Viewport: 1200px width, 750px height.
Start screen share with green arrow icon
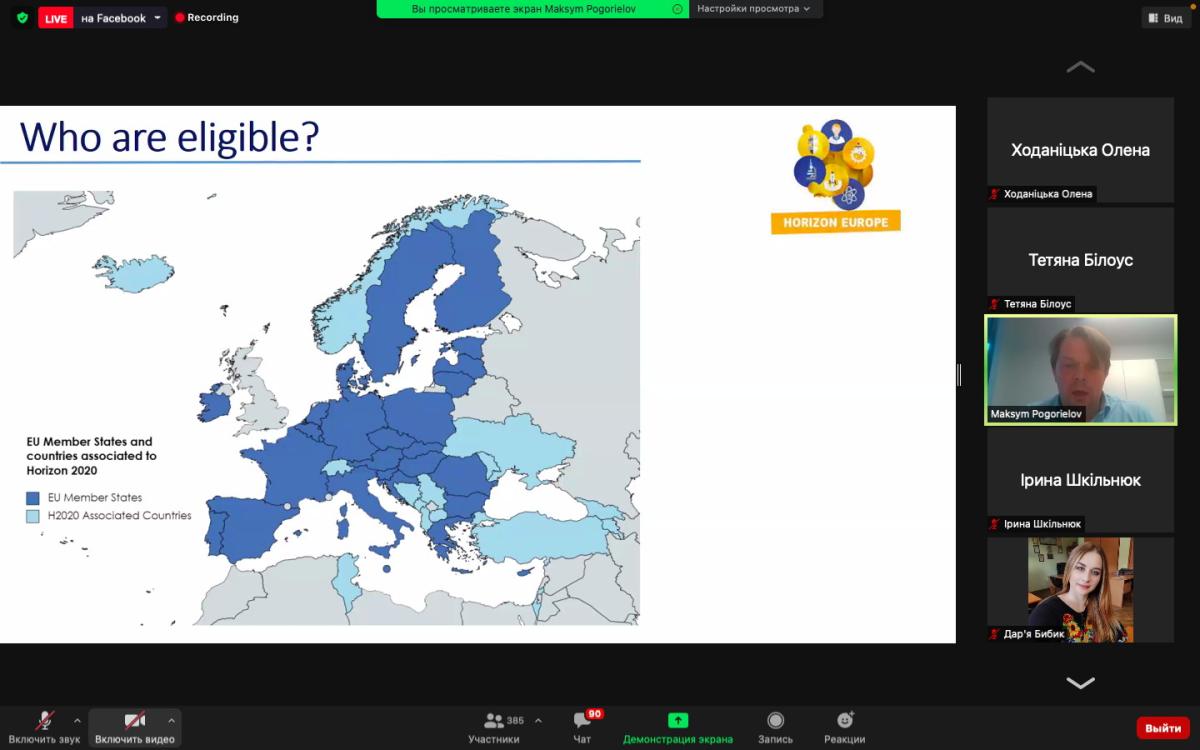tap(678, 721)
